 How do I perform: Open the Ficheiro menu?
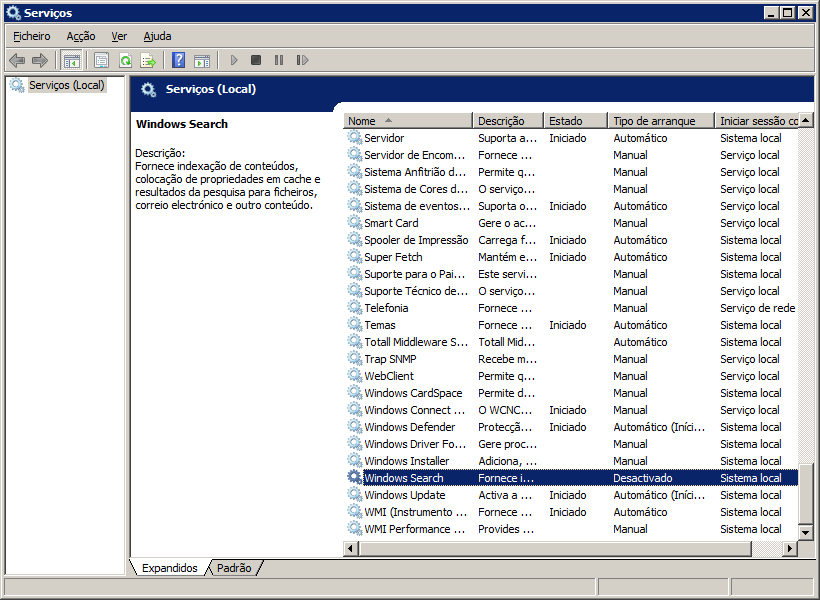pyautogui.click(x=32, y=36)
